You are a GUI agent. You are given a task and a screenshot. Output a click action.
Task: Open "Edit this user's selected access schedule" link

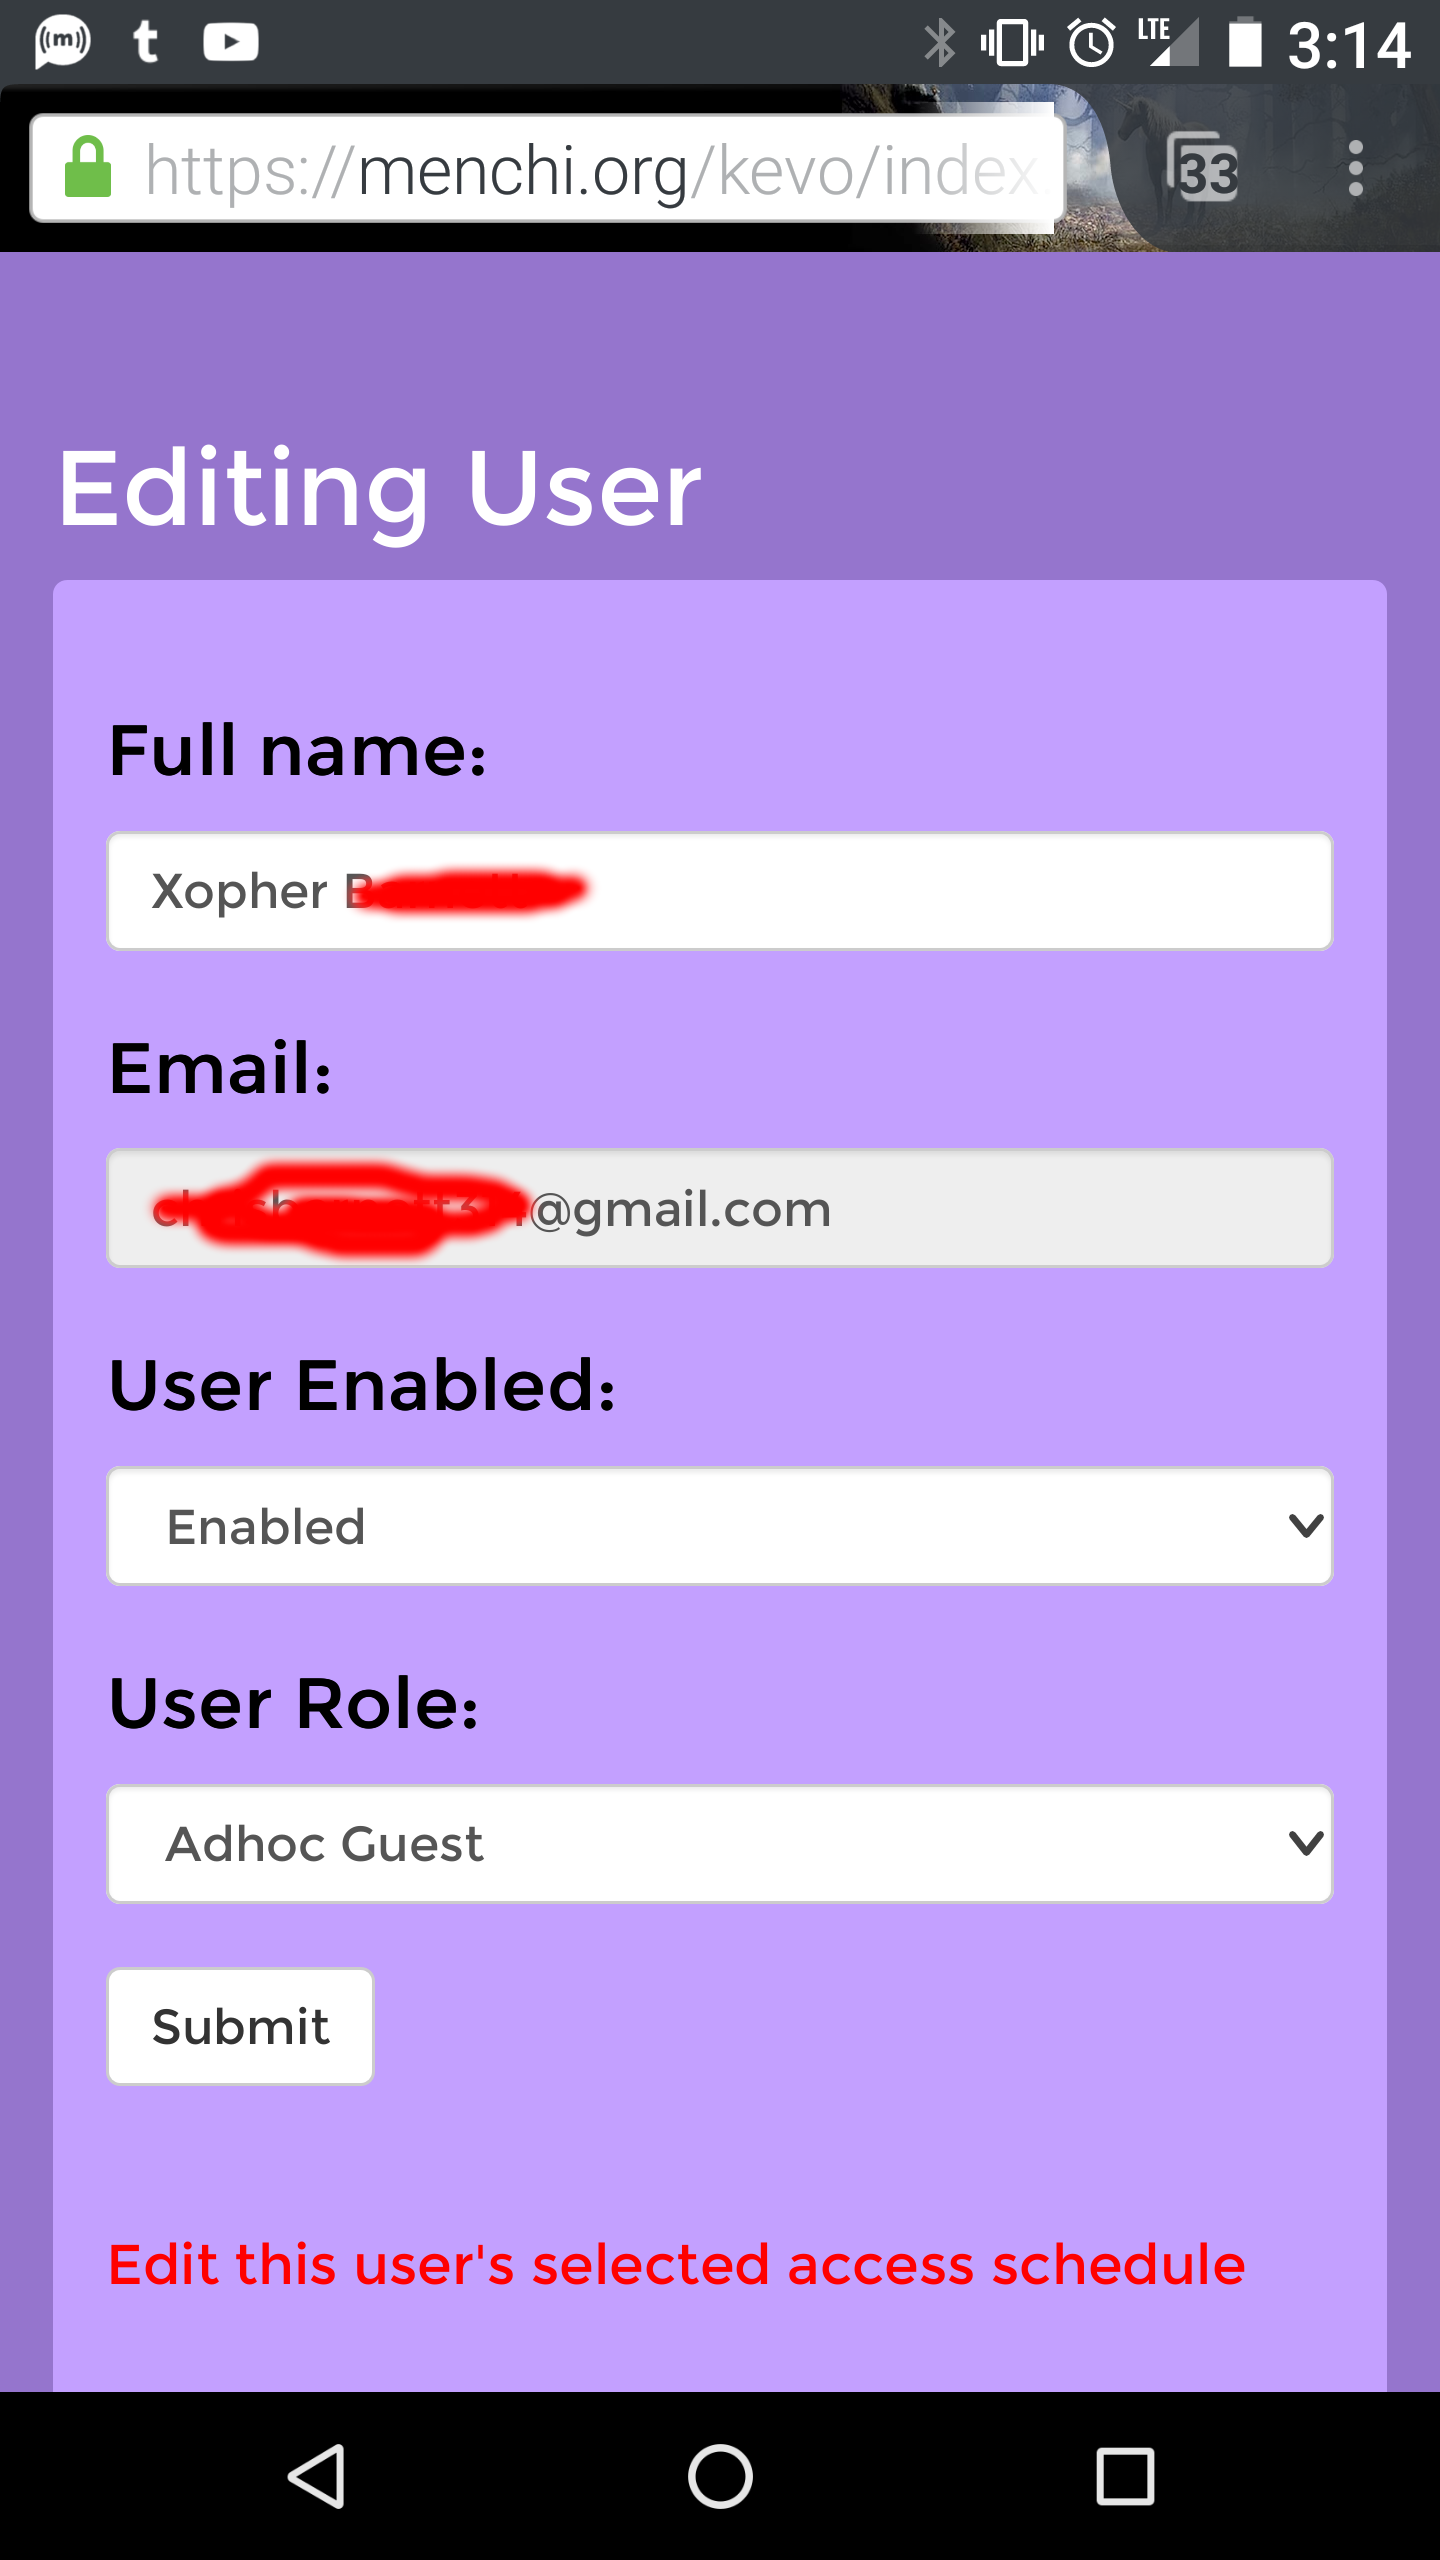(x=677, y=2264)
